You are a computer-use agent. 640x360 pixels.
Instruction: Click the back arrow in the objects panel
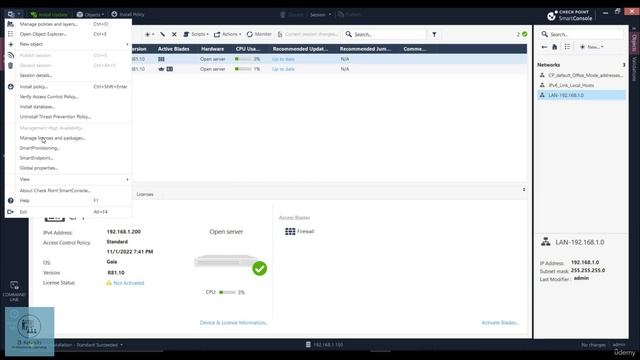[x=544, y=47]
